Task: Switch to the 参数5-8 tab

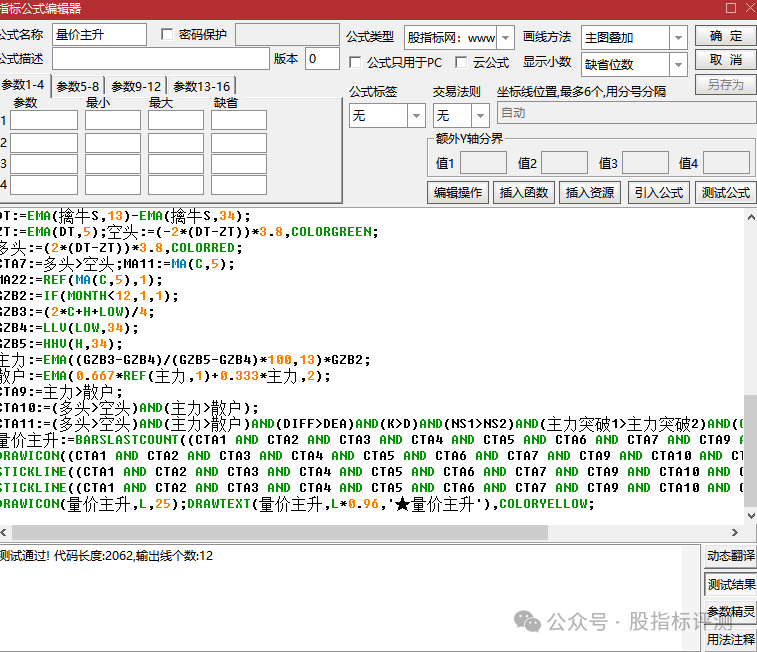Action: (78, 86)
